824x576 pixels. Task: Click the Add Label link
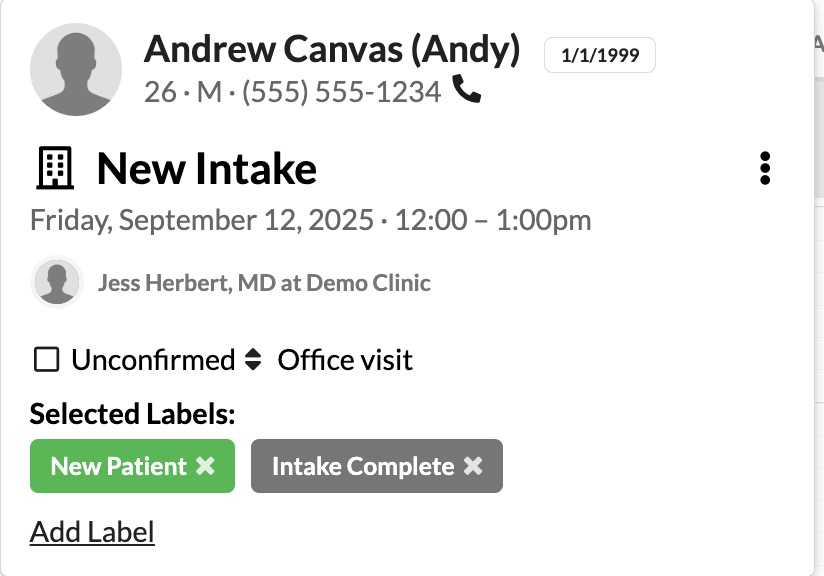click(92, 532)
